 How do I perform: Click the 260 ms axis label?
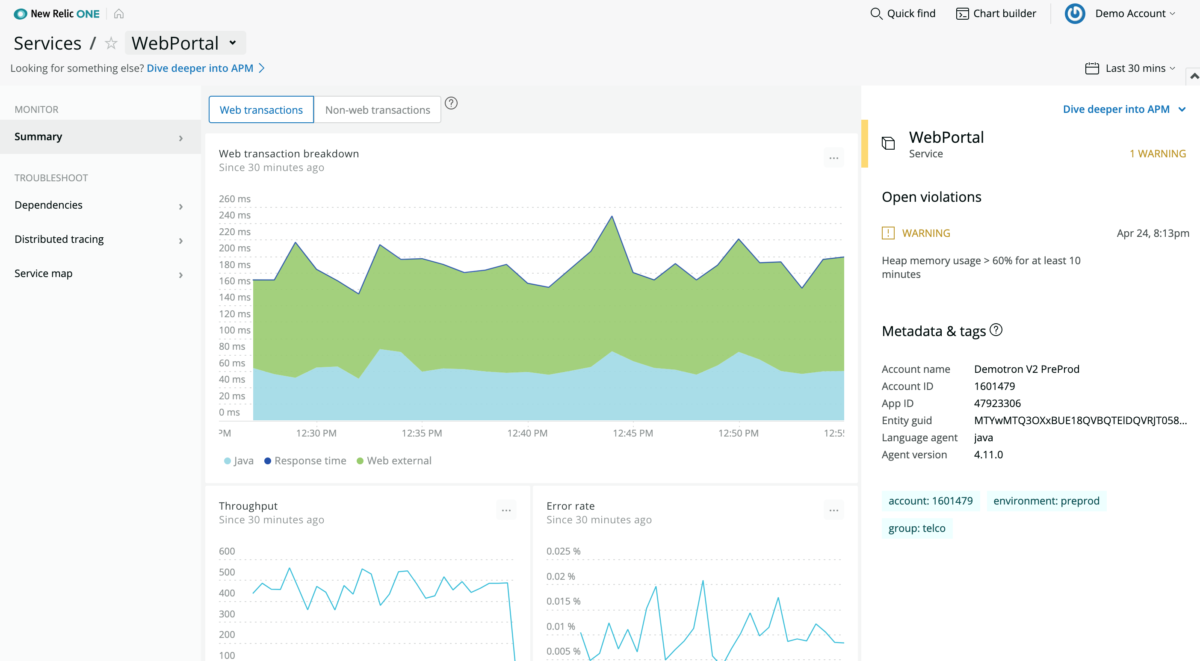[x=235, y=199]
